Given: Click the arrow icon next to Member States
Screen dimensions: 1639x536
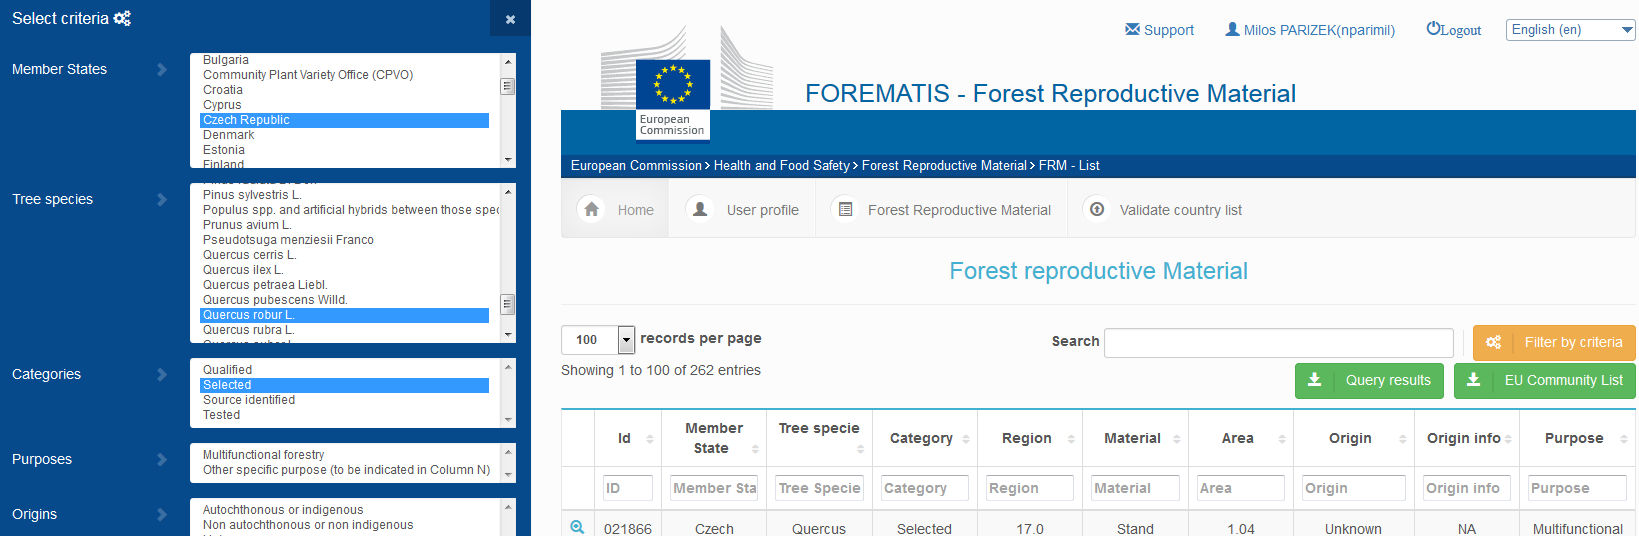Looking at the screenshot, I should 162,69.
